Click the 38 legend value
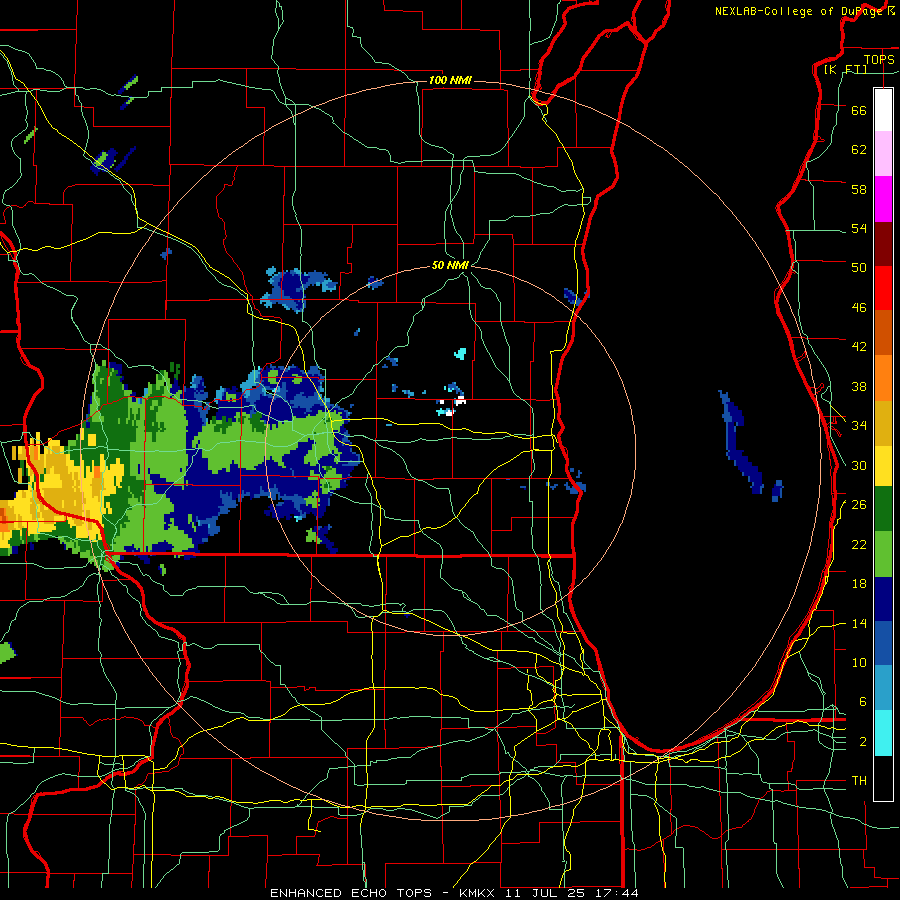Screen dimensions: 900x900 [859, 386]
